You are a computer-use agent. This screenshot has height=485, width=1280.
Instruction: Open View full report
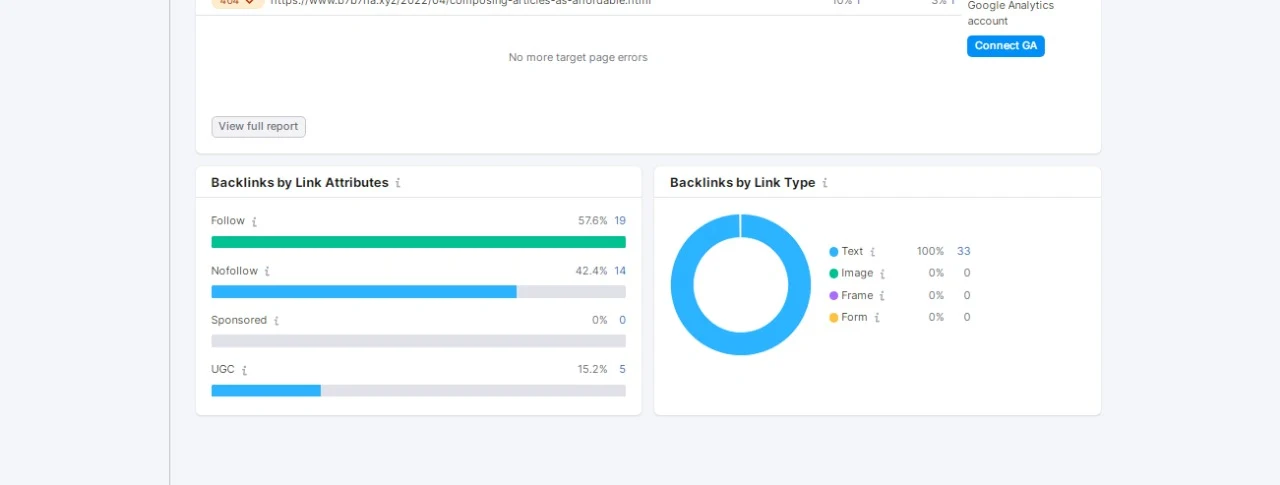pos(258,127)
